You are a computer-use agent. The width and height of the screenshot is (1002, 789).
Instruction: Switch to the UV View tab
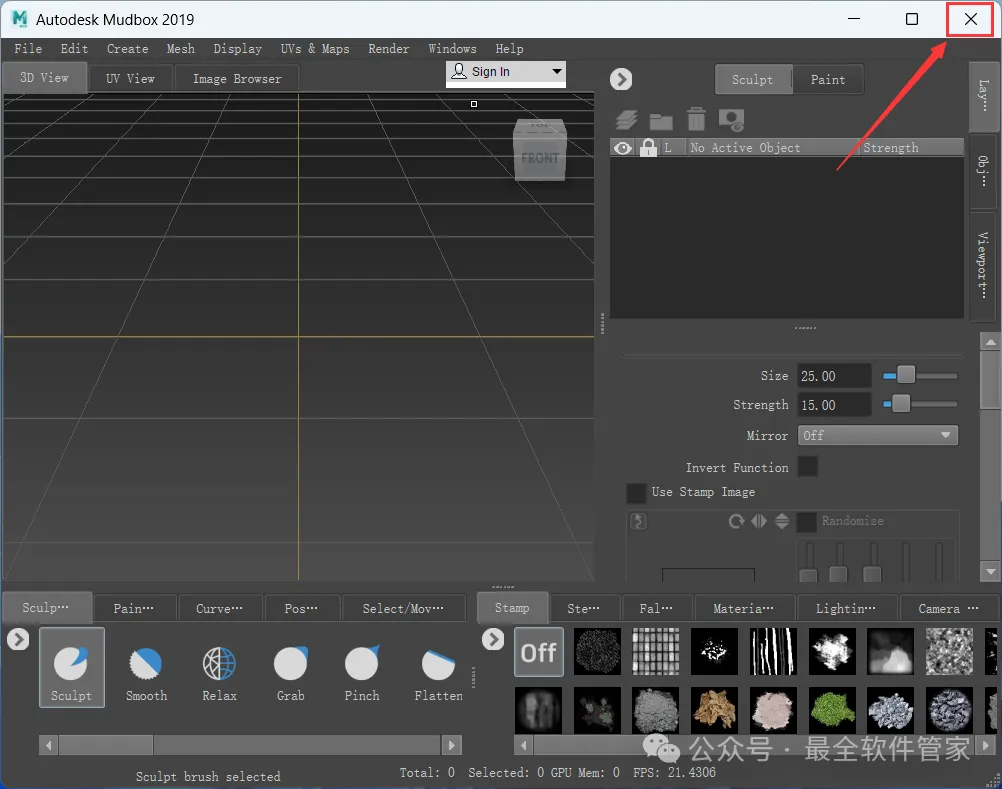point(130,79)
